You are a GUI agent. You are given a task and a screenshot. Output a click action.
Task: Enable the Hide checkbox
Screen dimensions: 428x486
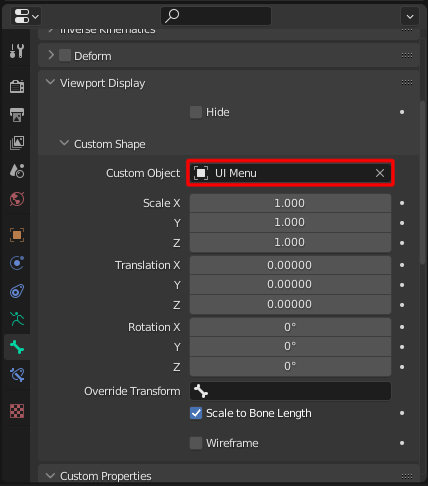click(x=196, y=112)
